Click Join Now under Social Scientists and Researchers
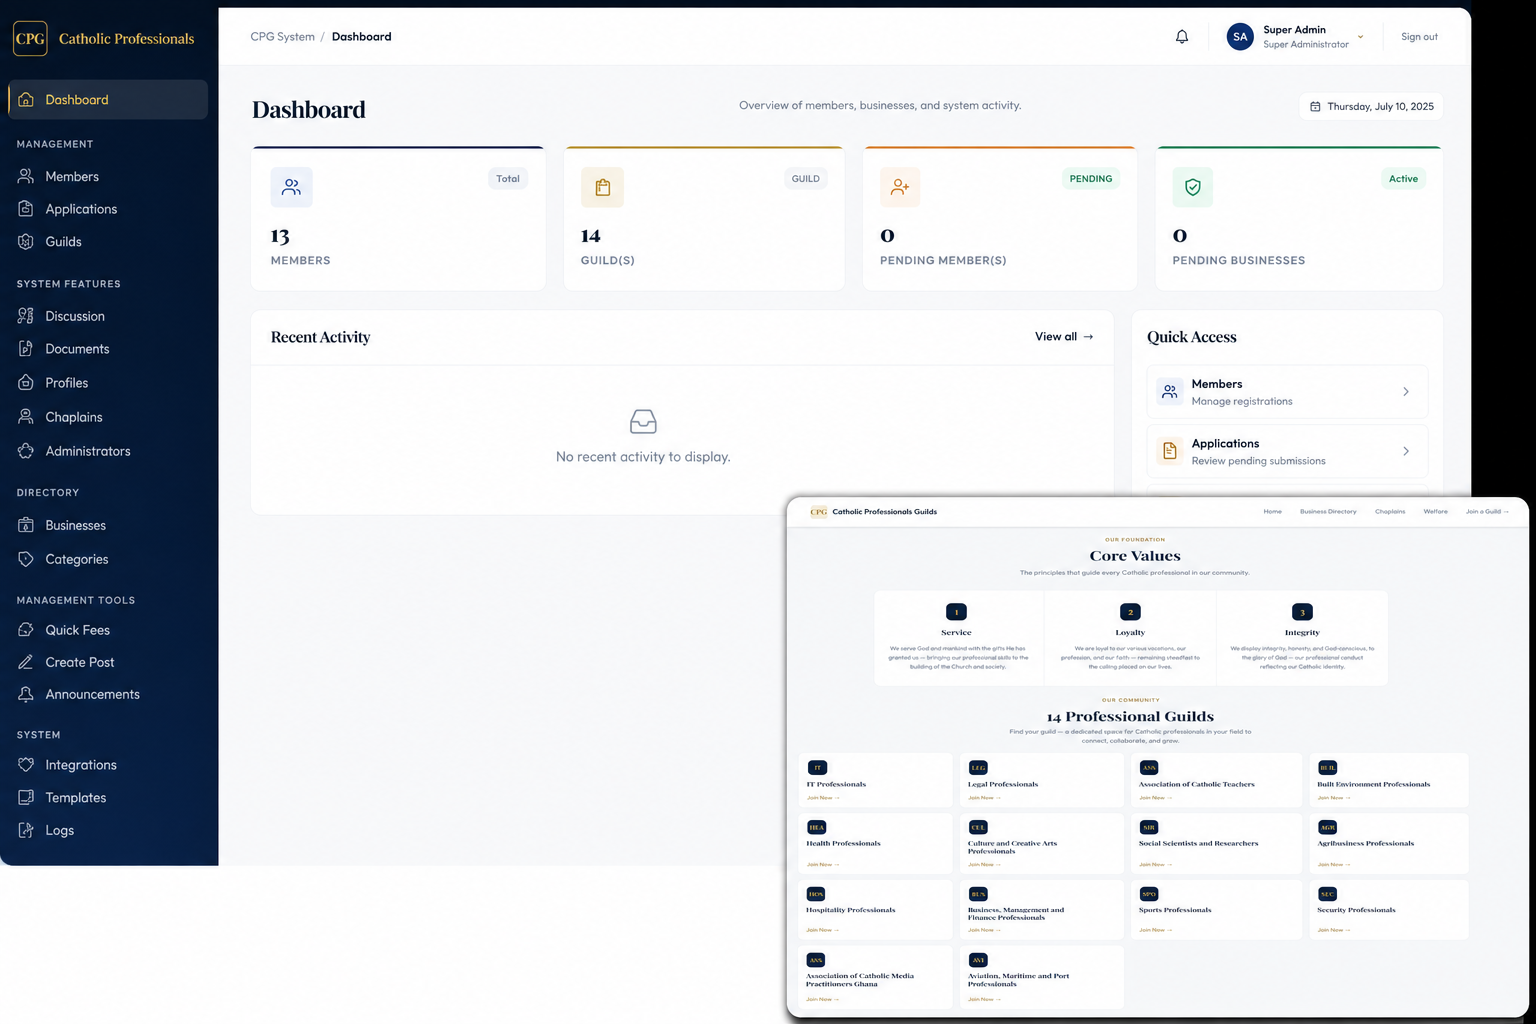The image size is (1536, 1024). 1155,864
